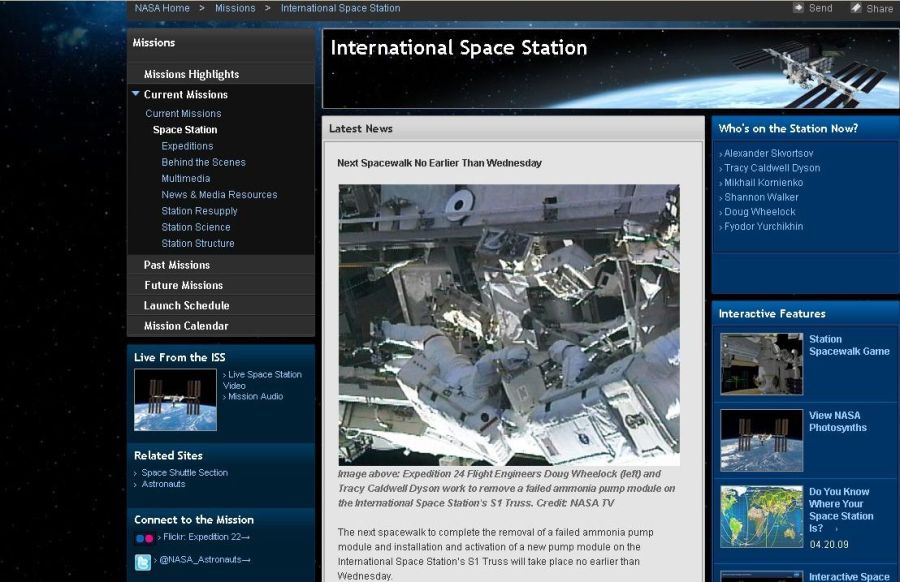Click the View NASA Photosynths thumbnail
900x582 pixels.
tap(760, 439)
